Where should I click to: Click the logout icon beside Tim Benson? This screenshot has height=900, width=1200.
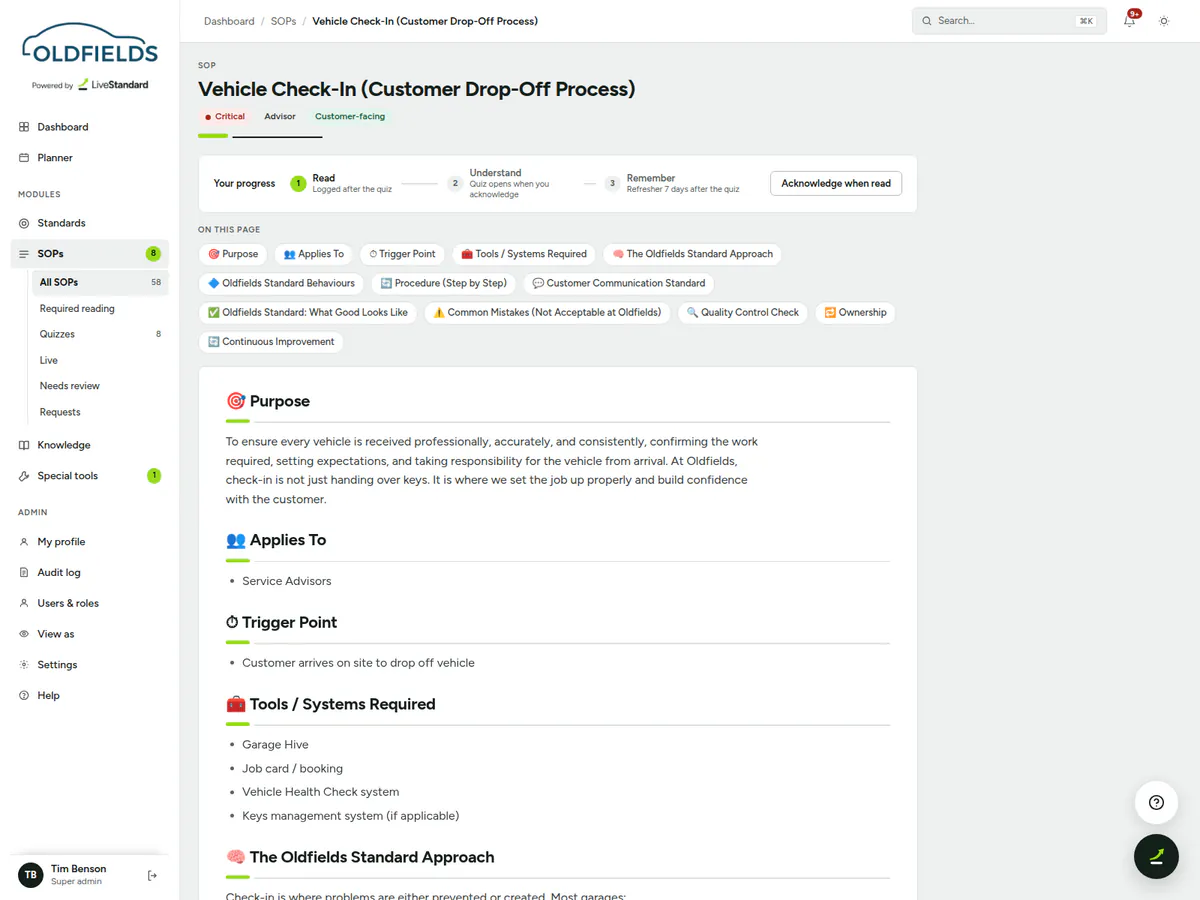[x=152, y=876]
